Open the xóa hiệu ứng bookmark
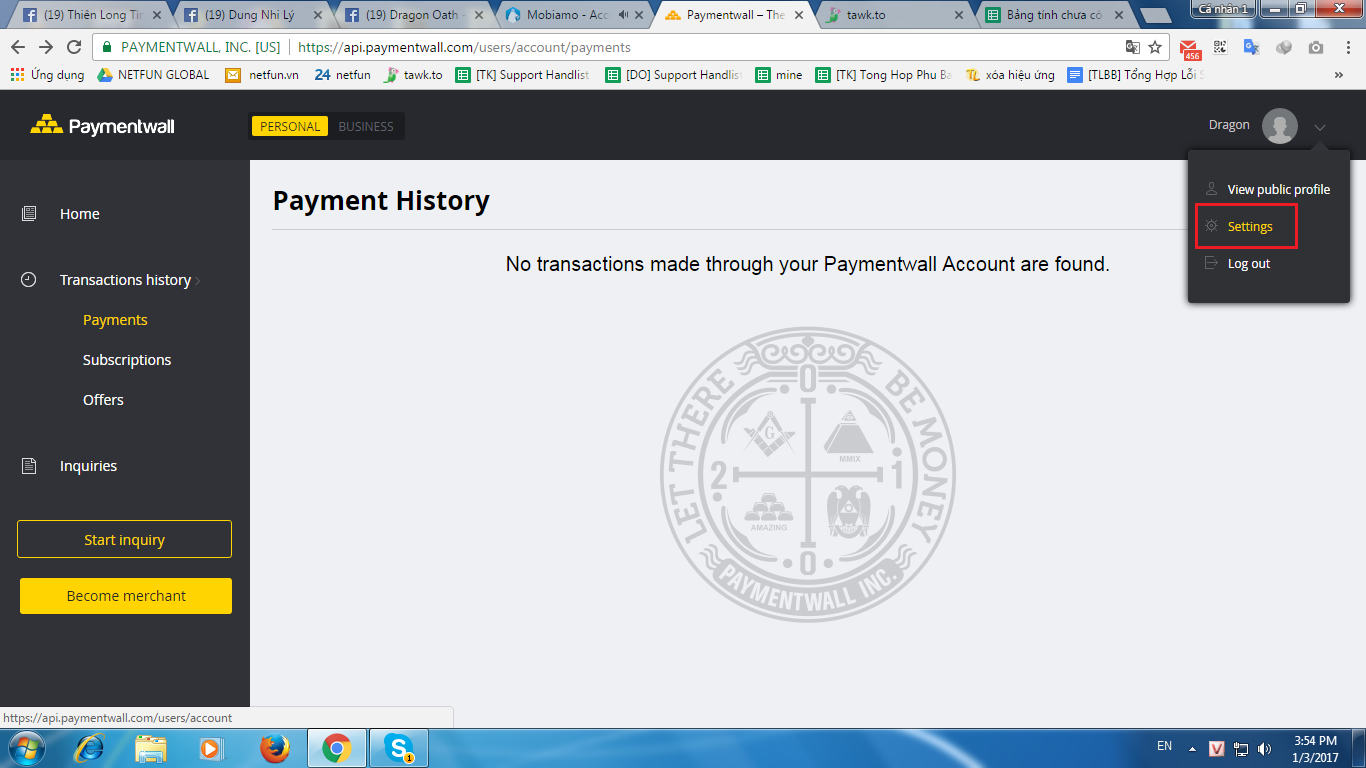The height and width of the screenshot is (768, 1366). [x=1010, y=75]
